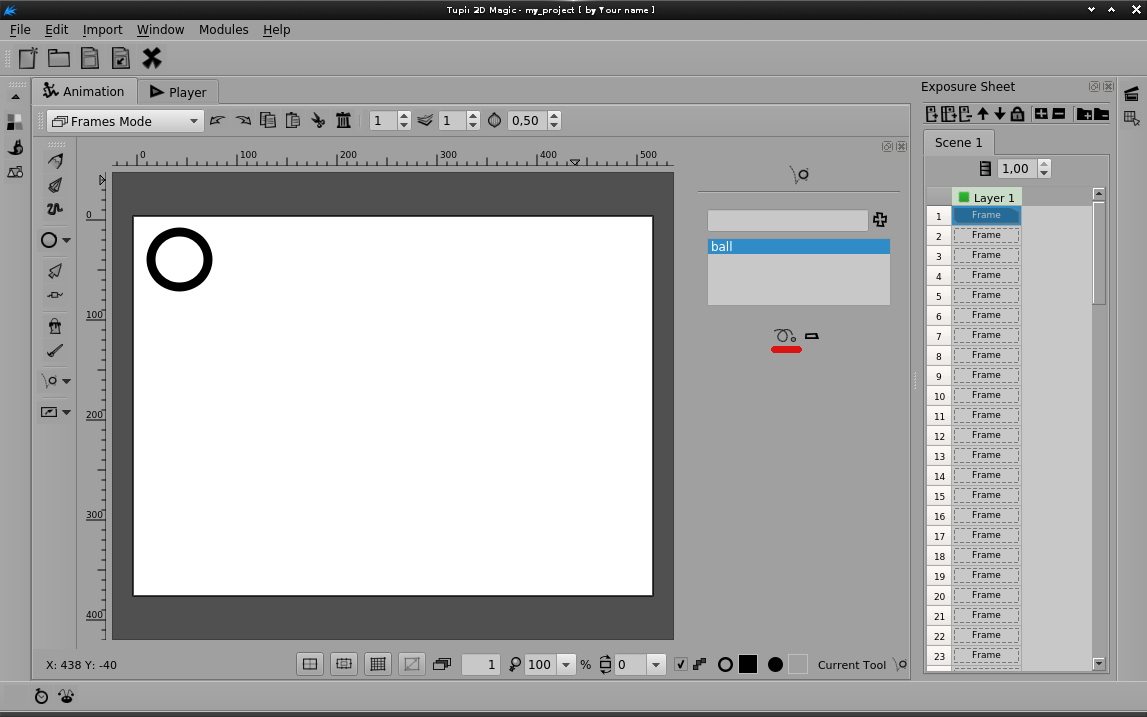Select the pencil drawing tool

[55, 161]
